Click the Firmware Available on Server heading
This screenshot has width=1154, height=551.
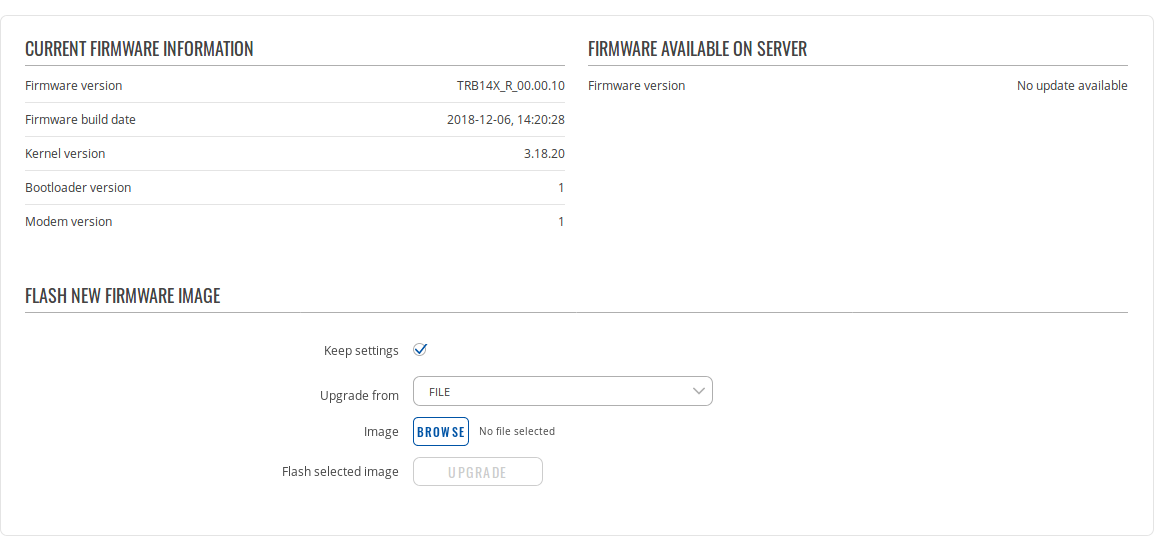[697, 49]
